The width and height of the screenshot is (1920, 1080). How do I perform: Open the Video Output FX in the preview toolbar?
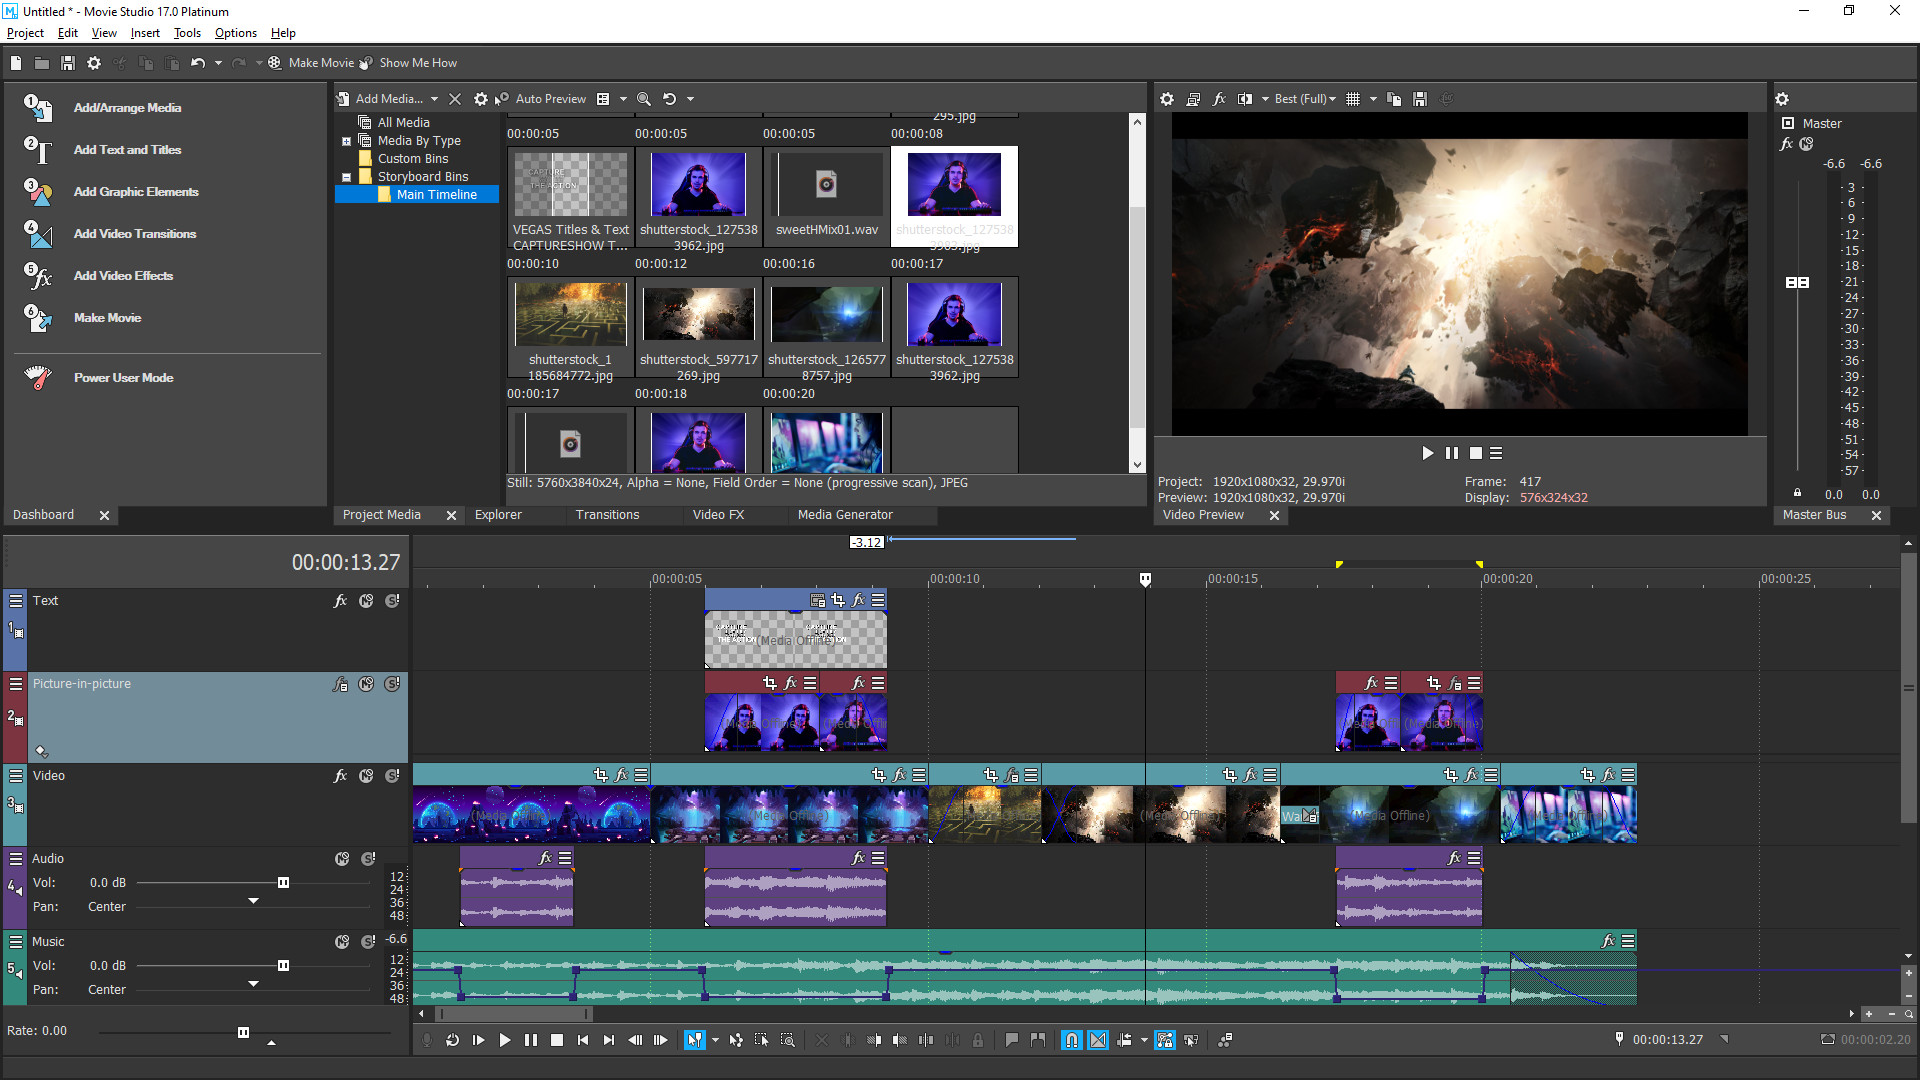click(x=1219, y=99)
